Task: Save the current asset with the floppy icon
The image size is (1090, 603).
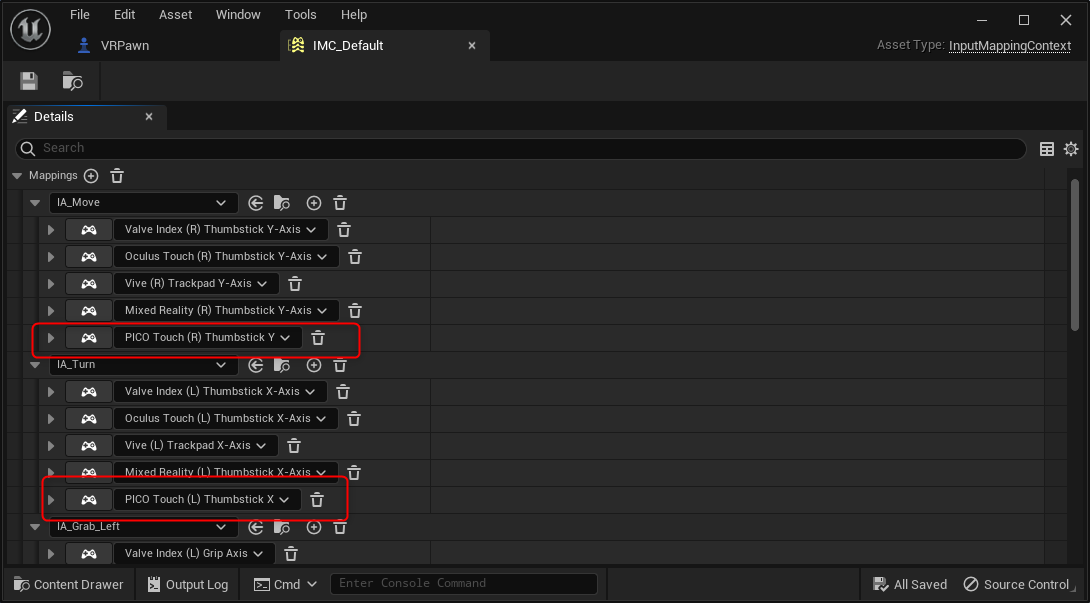Action: 29,81
